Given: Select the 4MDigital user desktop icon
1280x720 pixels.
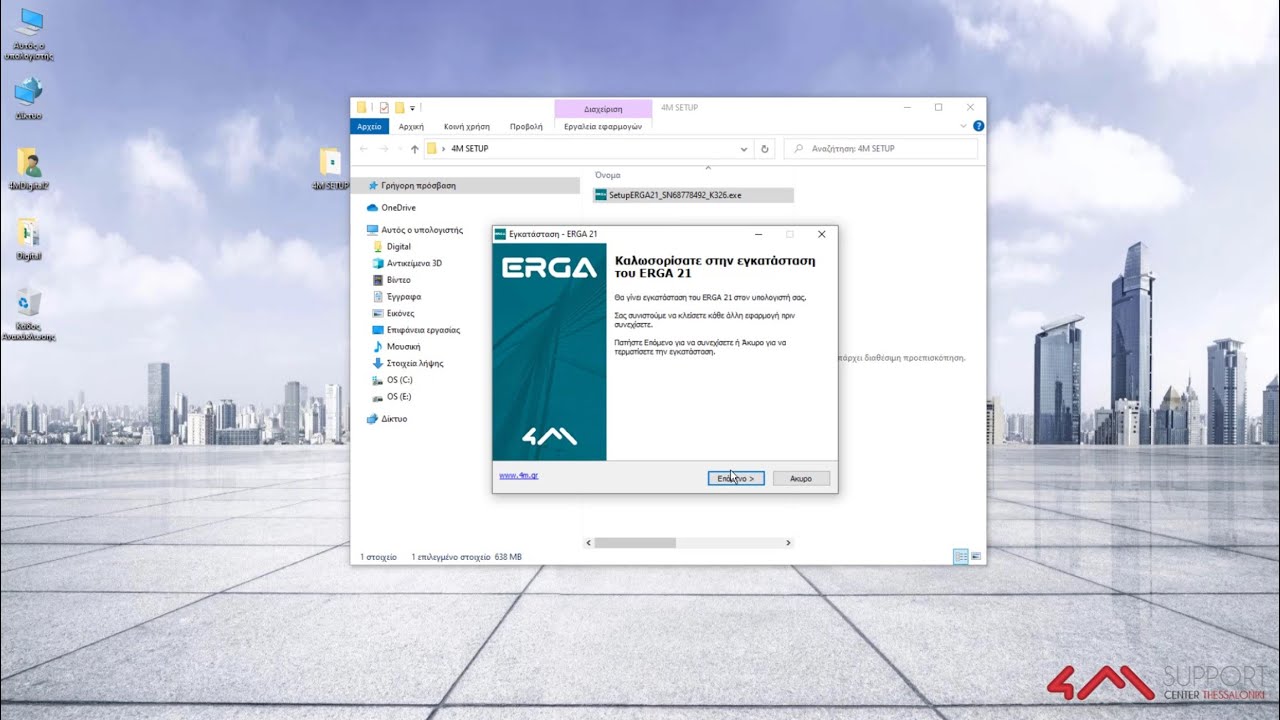Looking at the screenshot, I should coord(29,169).
